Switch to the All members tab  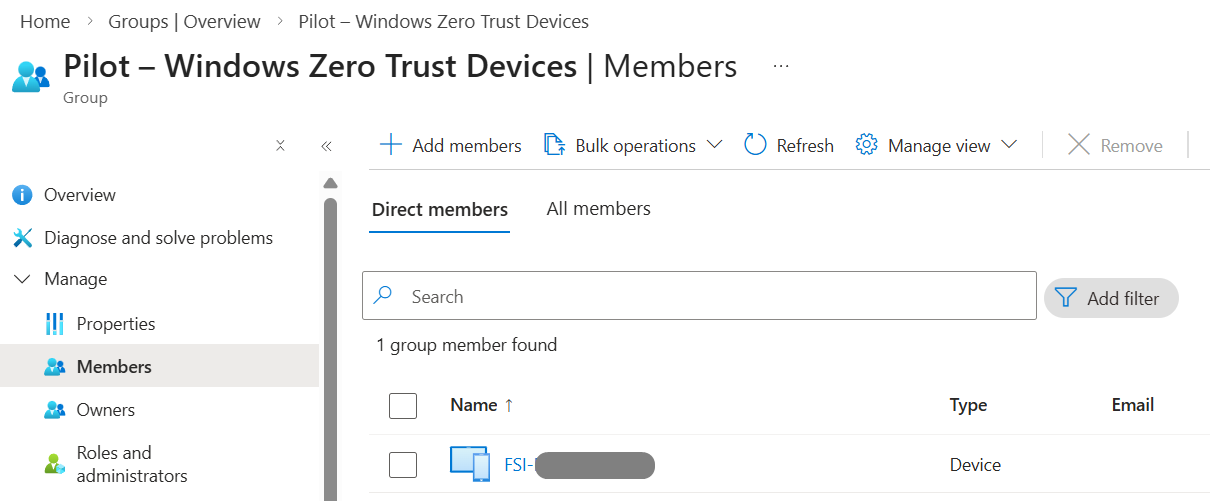pyautogui.click(x=598, y=209)
